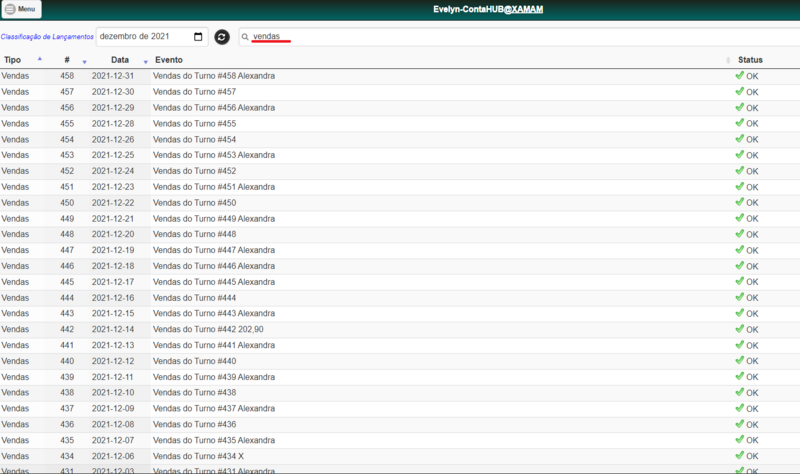Click the Status column header
The height and width of the screenshot is (474, 800).
[750, 60]
